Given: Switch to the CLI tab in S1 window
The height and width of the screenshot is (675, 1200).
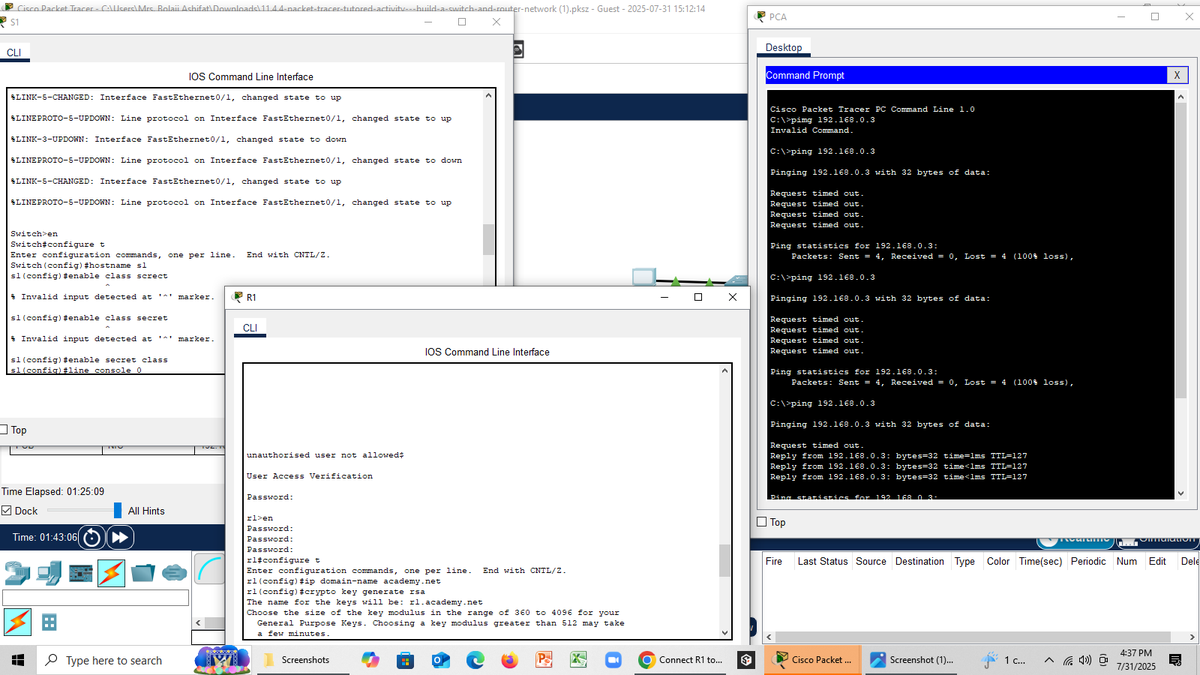Looking at the screenshot, I should (x=15, y=53).
